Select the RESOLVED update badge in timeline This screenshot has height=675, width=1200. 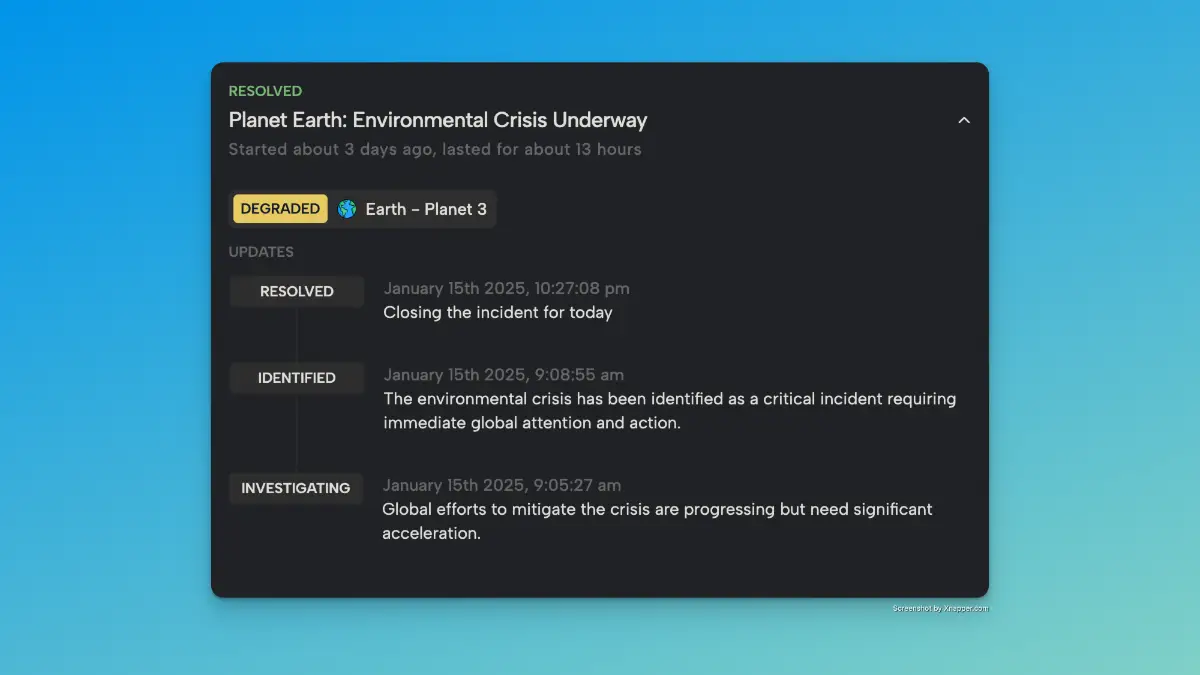(x=297, y=292)
